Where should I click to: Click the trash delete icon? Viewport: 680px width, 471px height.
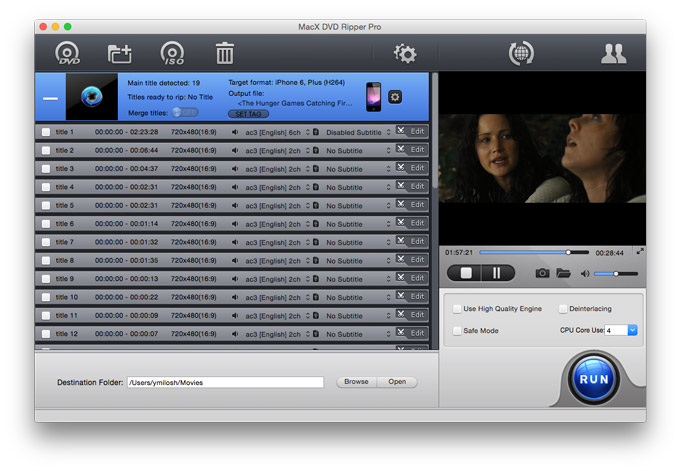(225, 54)
